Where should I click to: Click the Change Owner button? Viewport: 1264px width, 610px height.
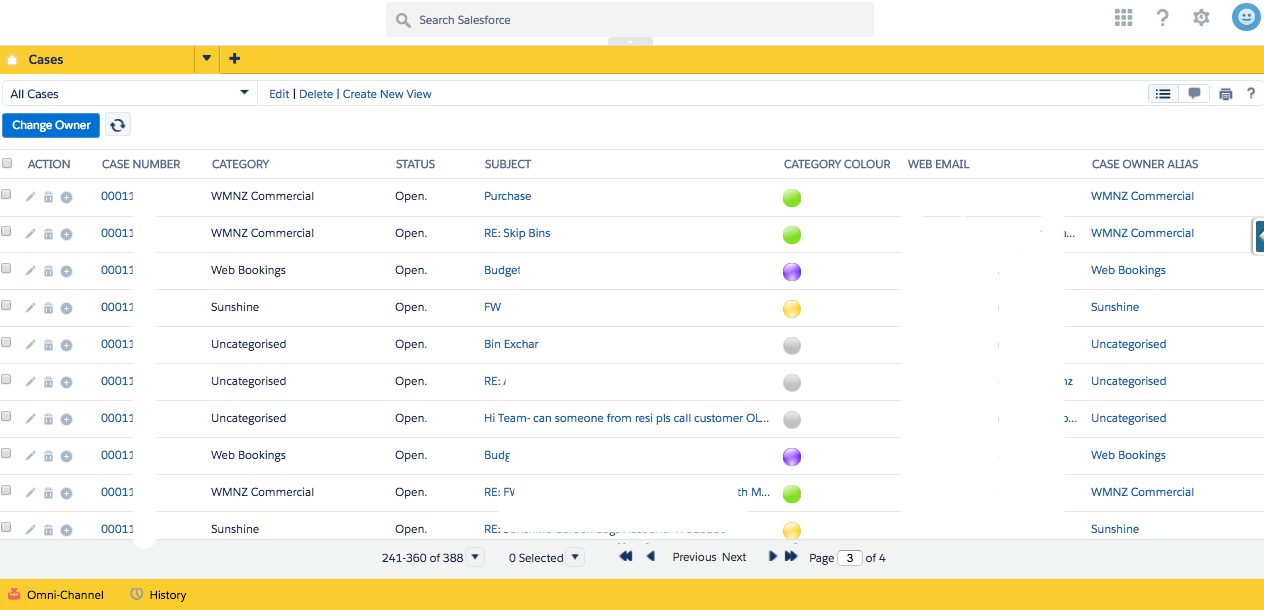pos(51,125)
